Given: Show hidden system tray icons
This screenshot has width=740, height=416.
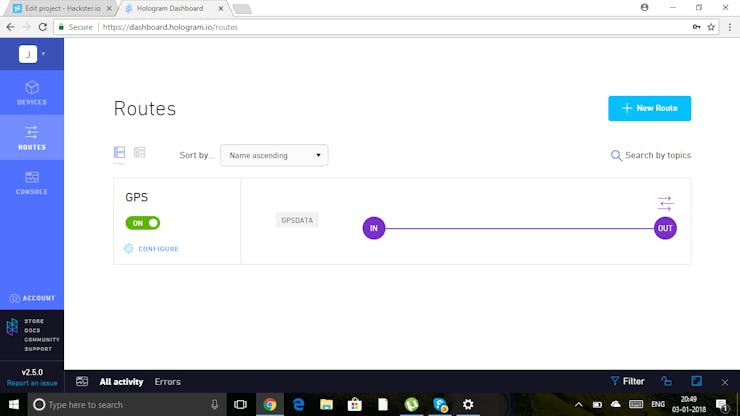Looking at the screenshot, I should coord(579,405).
